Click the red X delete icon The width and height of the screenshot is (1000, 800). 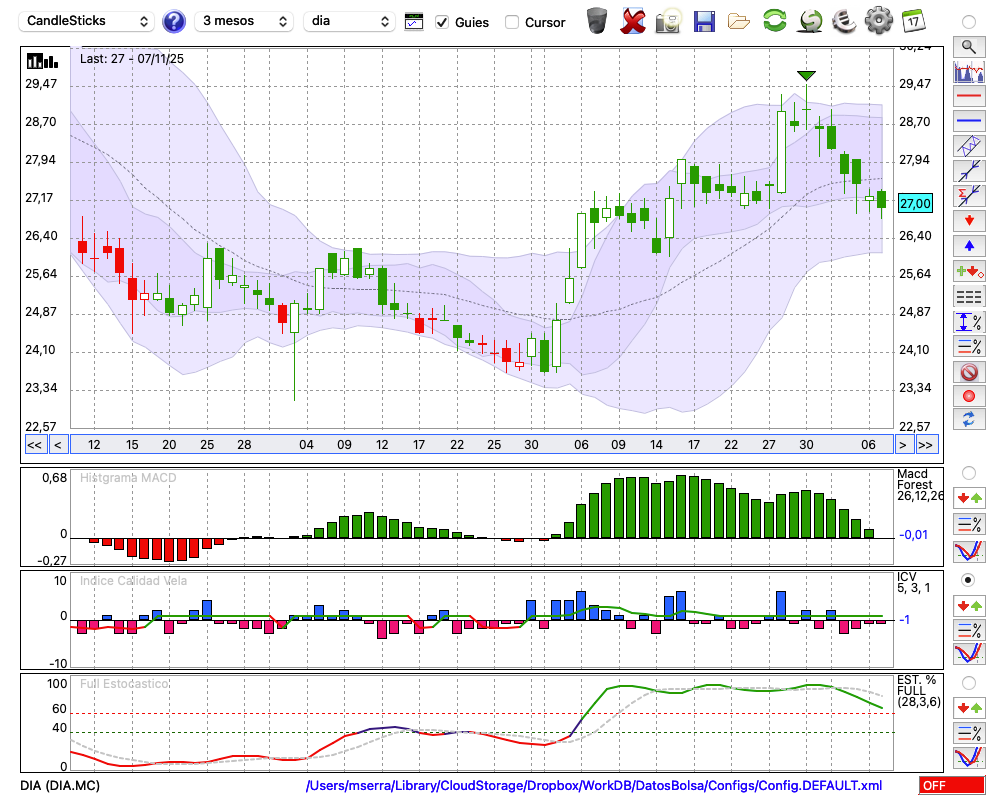pyautogui.click(x=633, y=20)
